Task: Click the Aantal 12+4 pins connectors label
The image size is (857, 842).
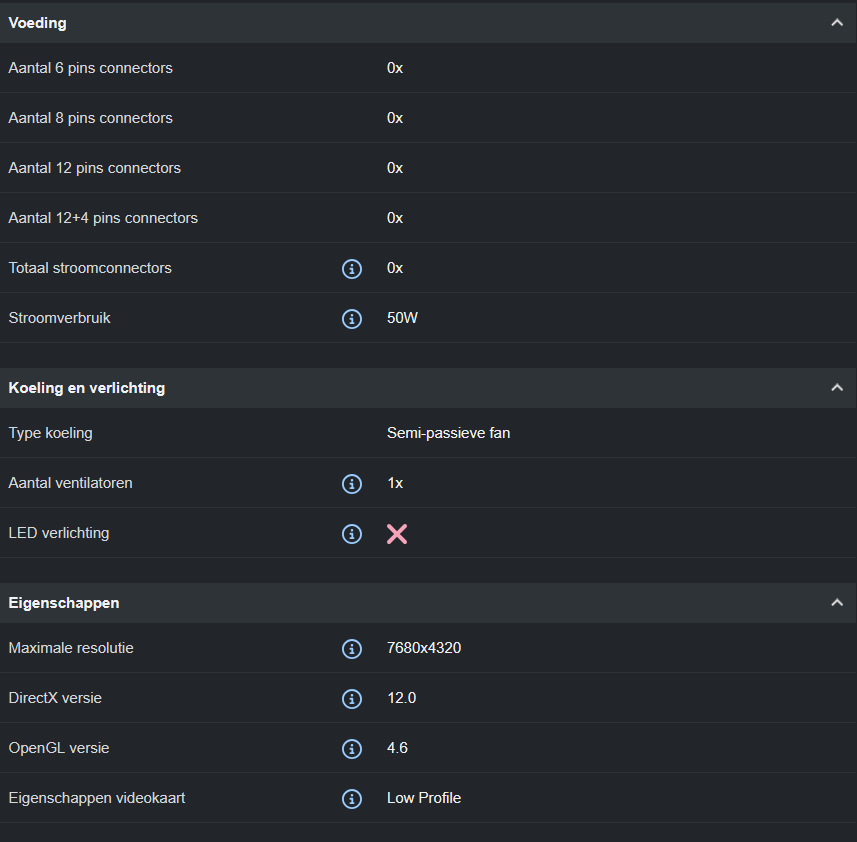Action: [x=103, y=218]
